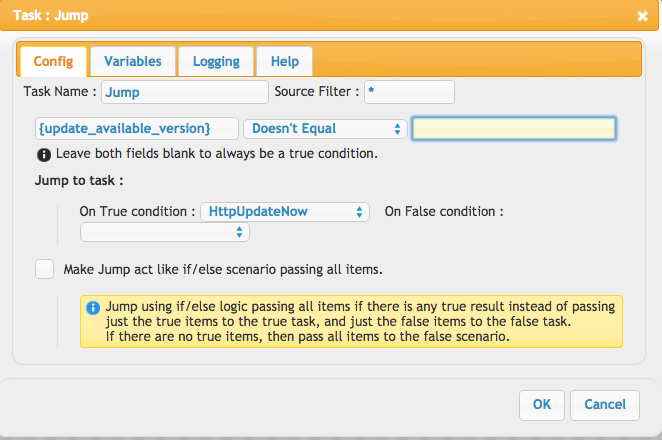Image resolution: width=662 pixels, height=440 pixels.
Task: Select the Help tab
Action: (x=285, y=62)
